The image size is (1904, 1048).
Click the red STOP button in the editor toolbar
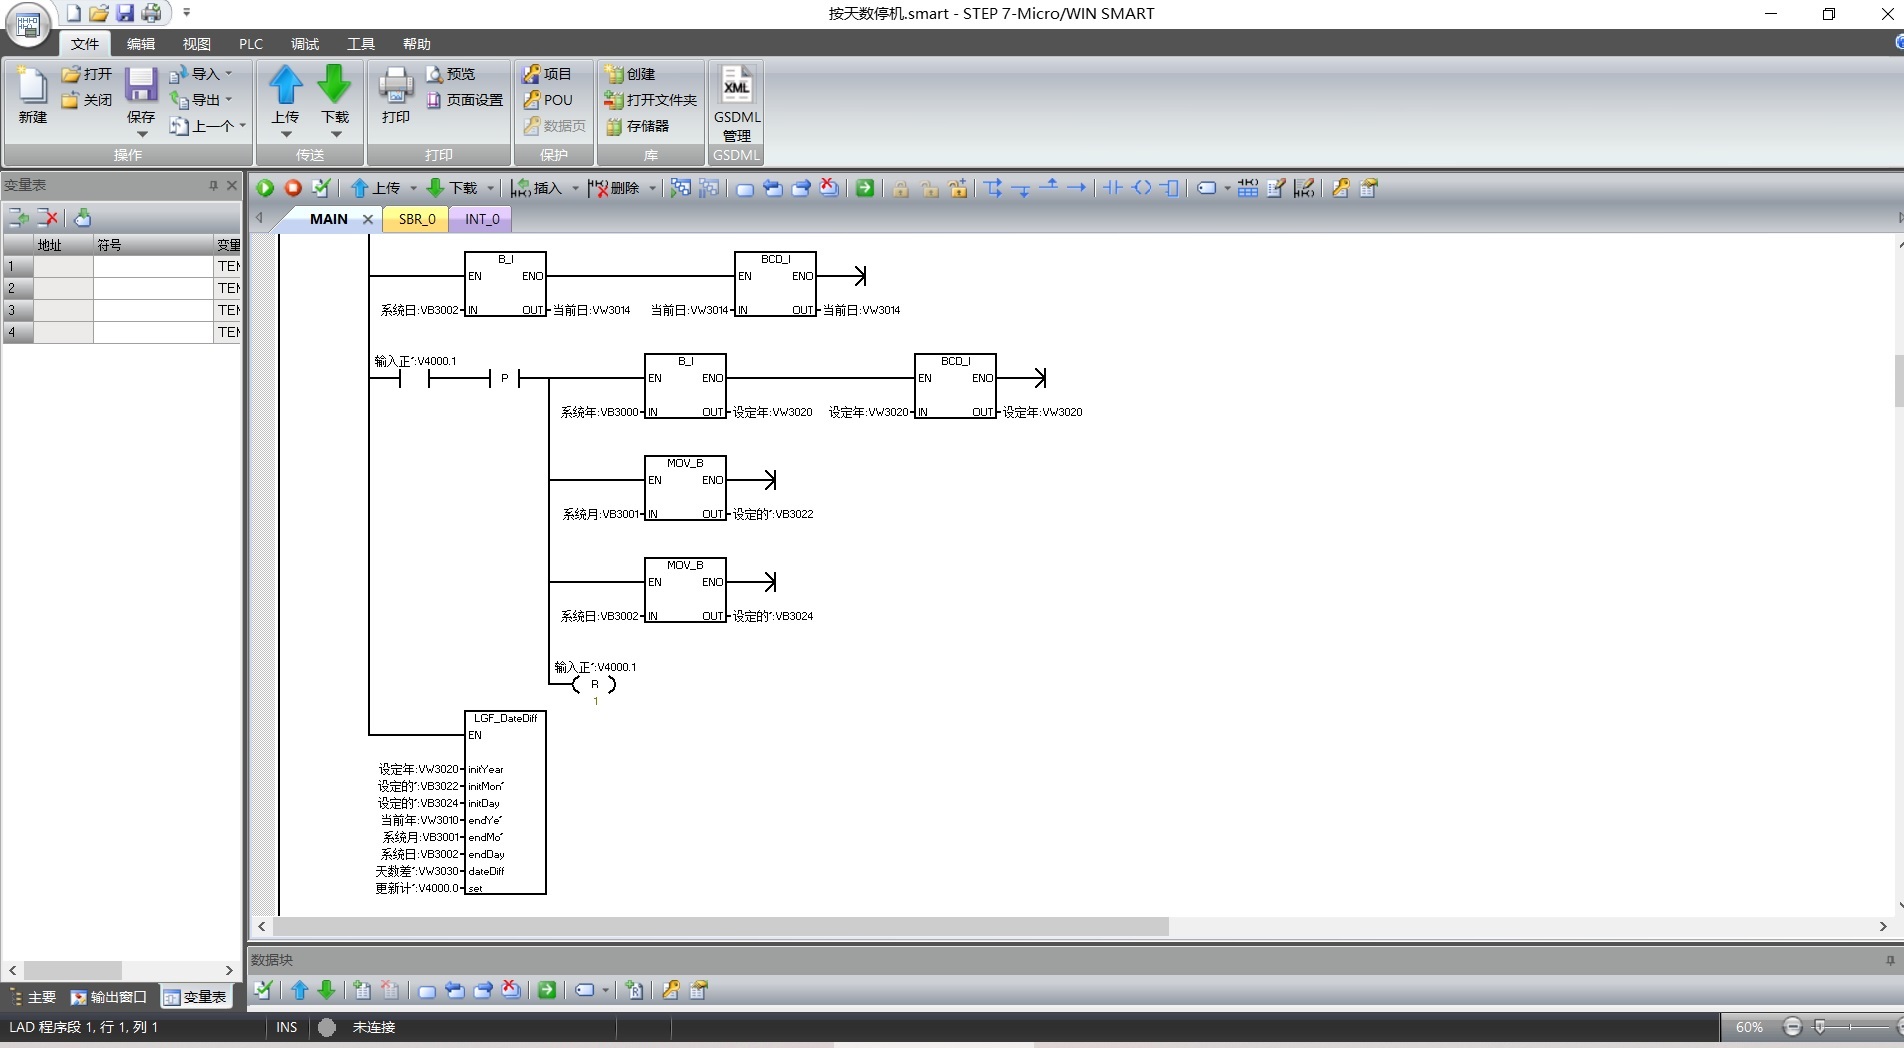click(x=293, y=188)
